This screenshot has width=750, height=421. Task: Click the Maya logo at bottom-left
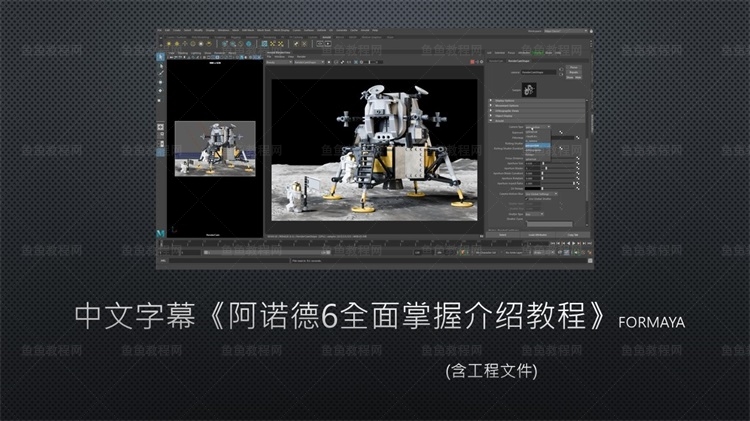(x=160, y=233)
